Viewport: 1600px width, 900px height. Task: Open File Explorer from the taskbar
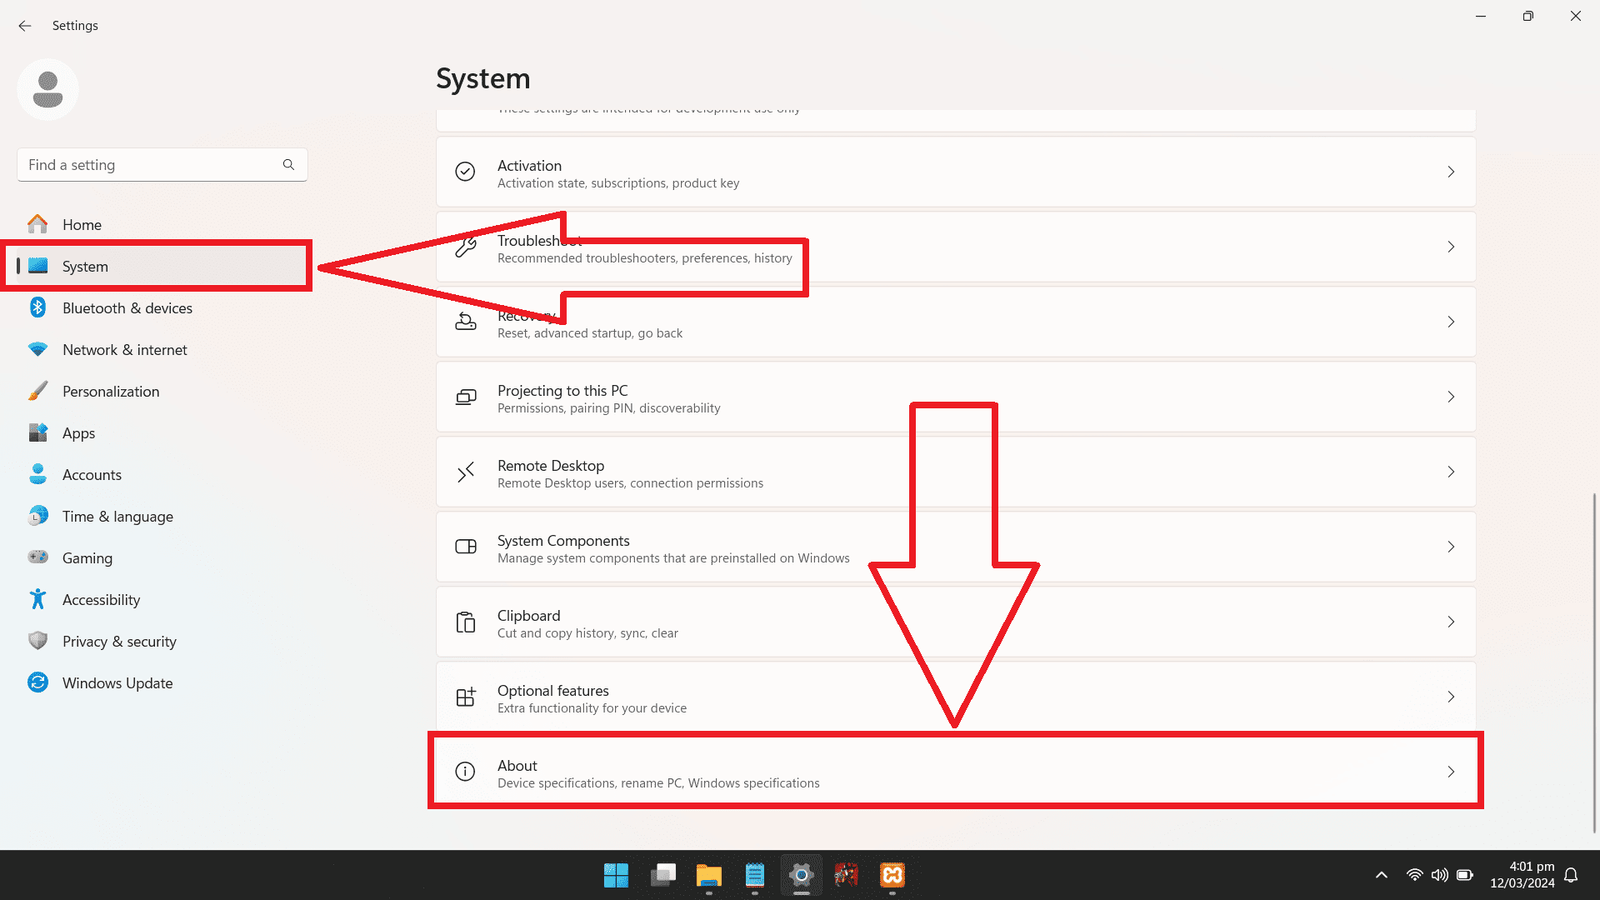point(709,876)
